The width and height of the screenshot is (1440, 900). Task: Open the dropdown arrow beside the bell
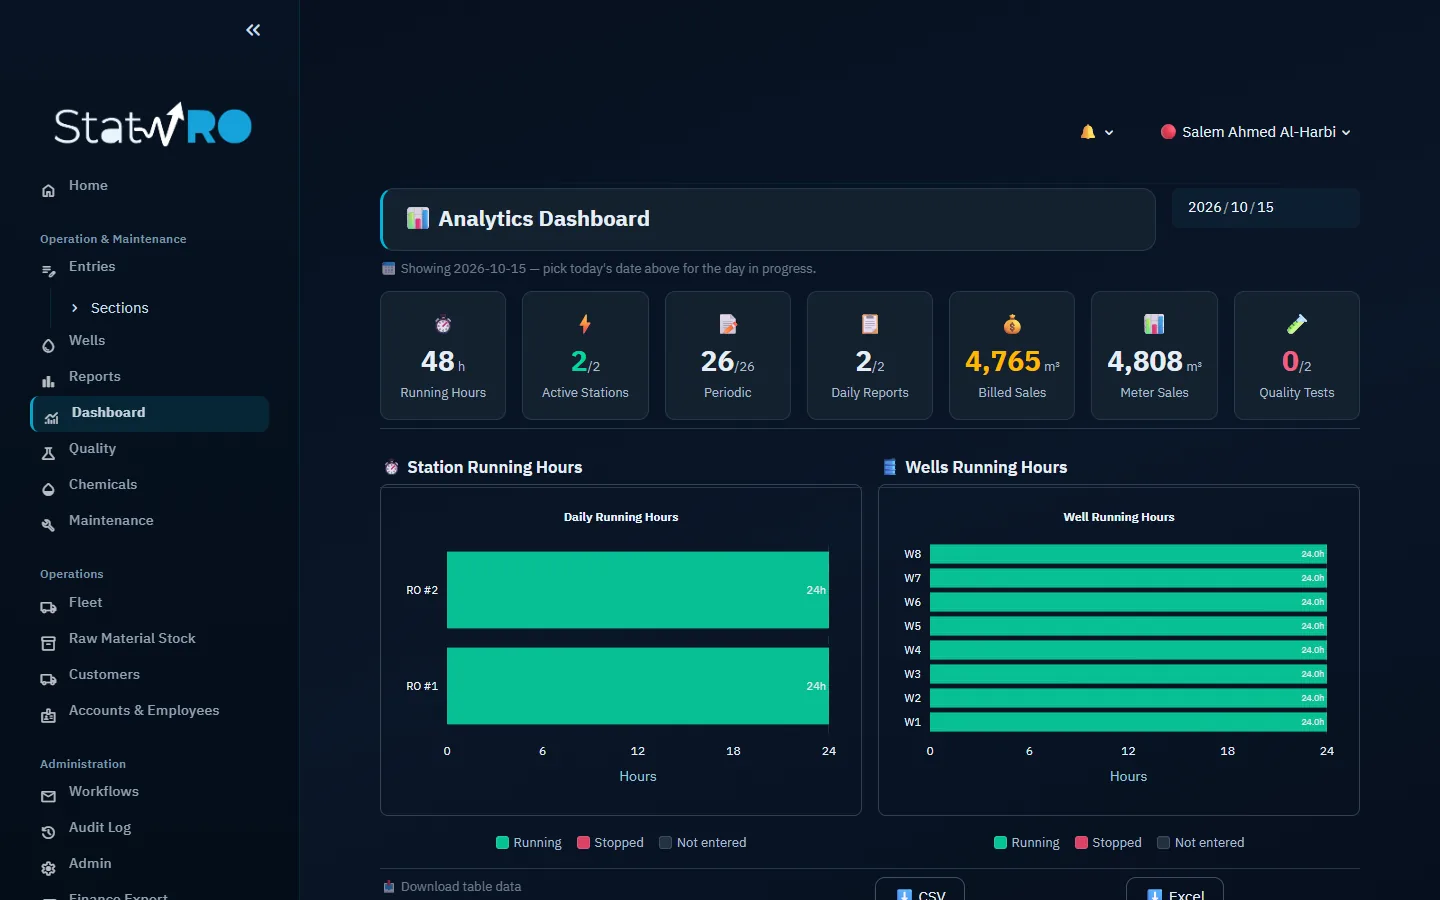[1109, 132]
